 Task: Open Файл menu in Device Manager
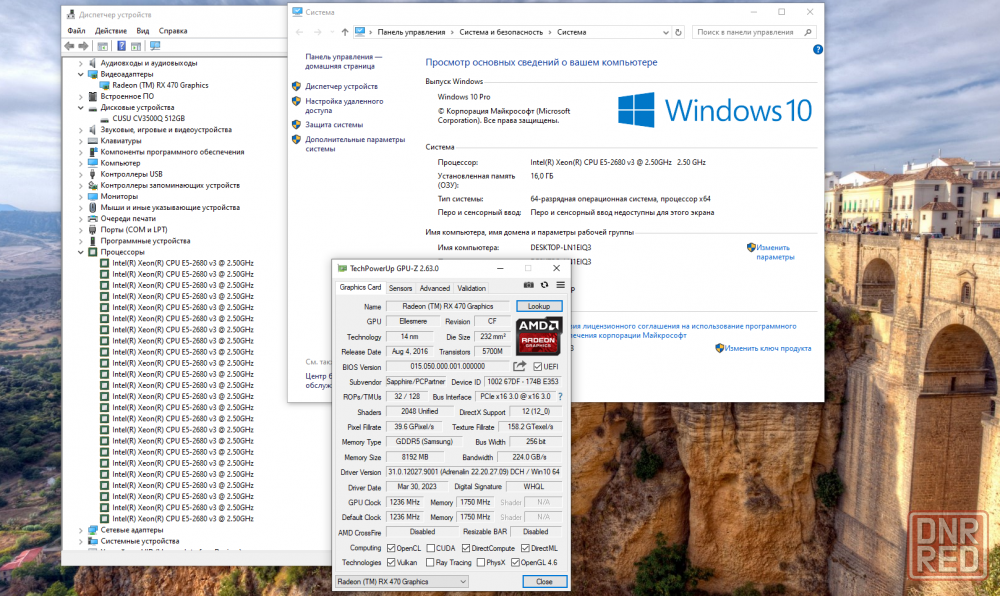[x=76, y=31]
